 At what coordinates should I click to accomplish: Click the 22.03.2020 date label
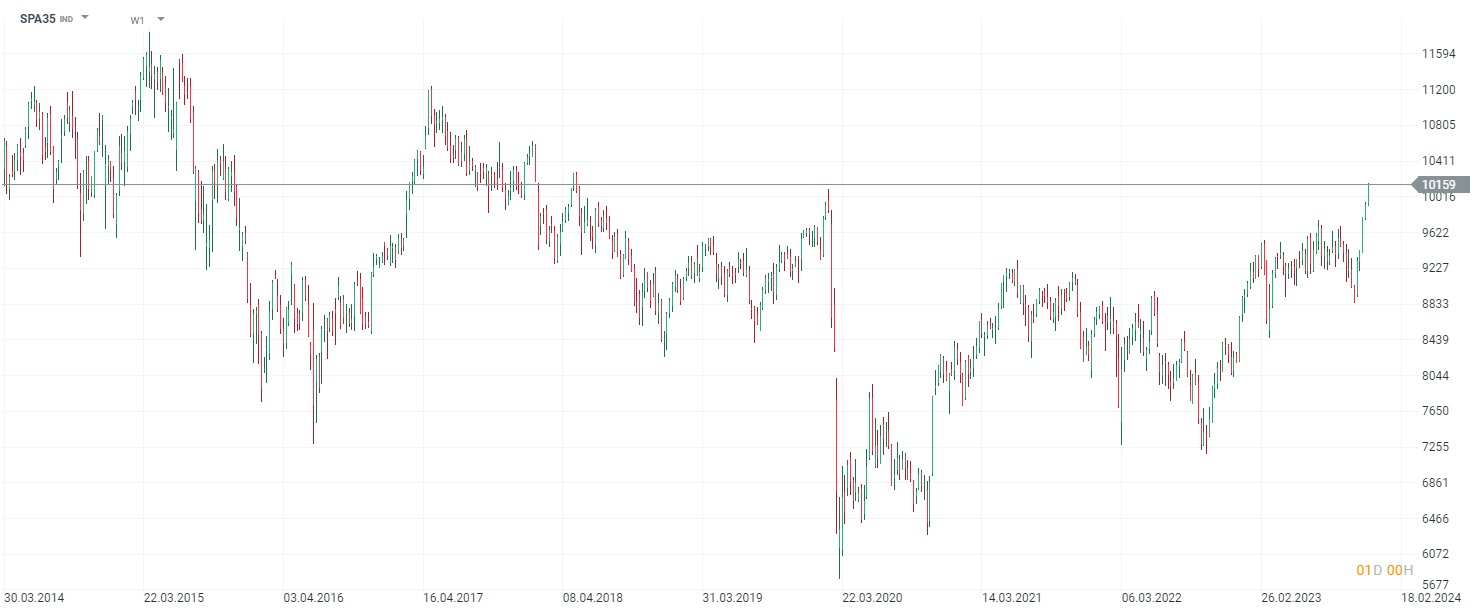(872, 598)
